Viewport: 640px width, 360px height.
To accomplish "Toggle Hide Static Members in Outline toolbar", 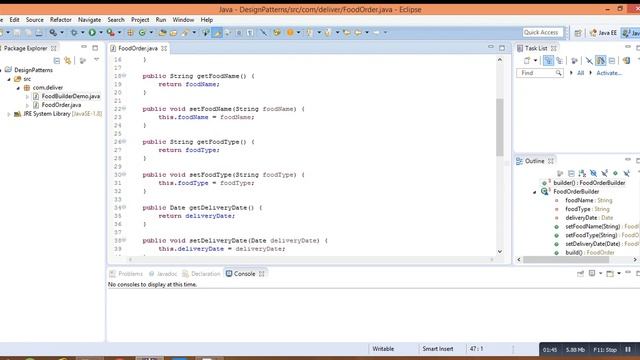I will point(604,173).
